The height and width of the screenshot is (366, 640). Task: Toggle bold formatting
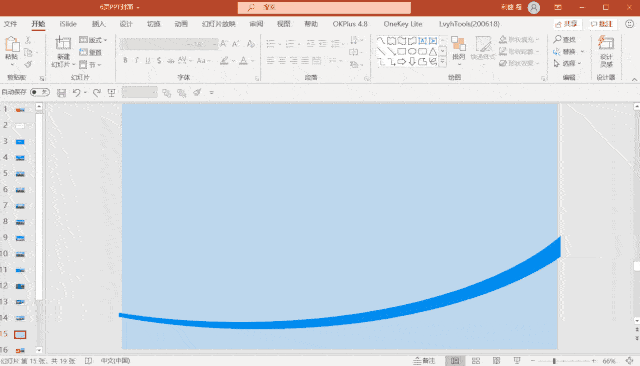(x=125, y=61)
